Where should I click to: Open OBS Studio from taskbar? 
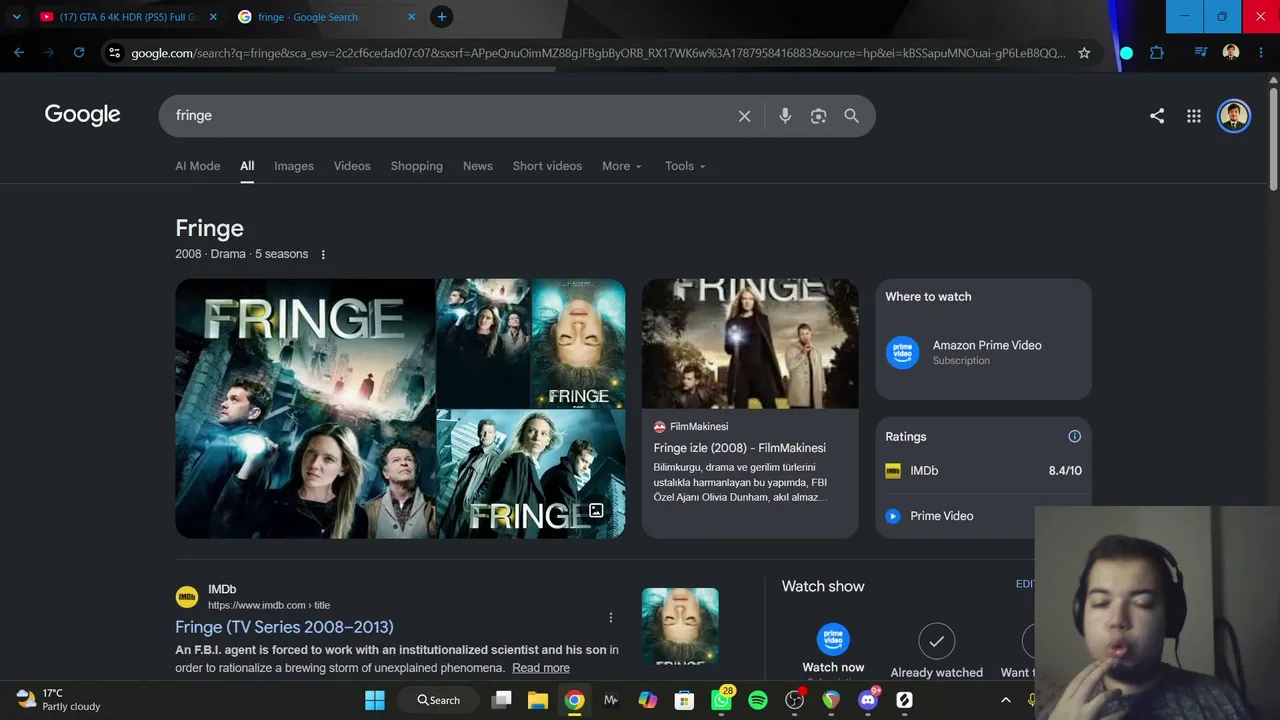794,700
